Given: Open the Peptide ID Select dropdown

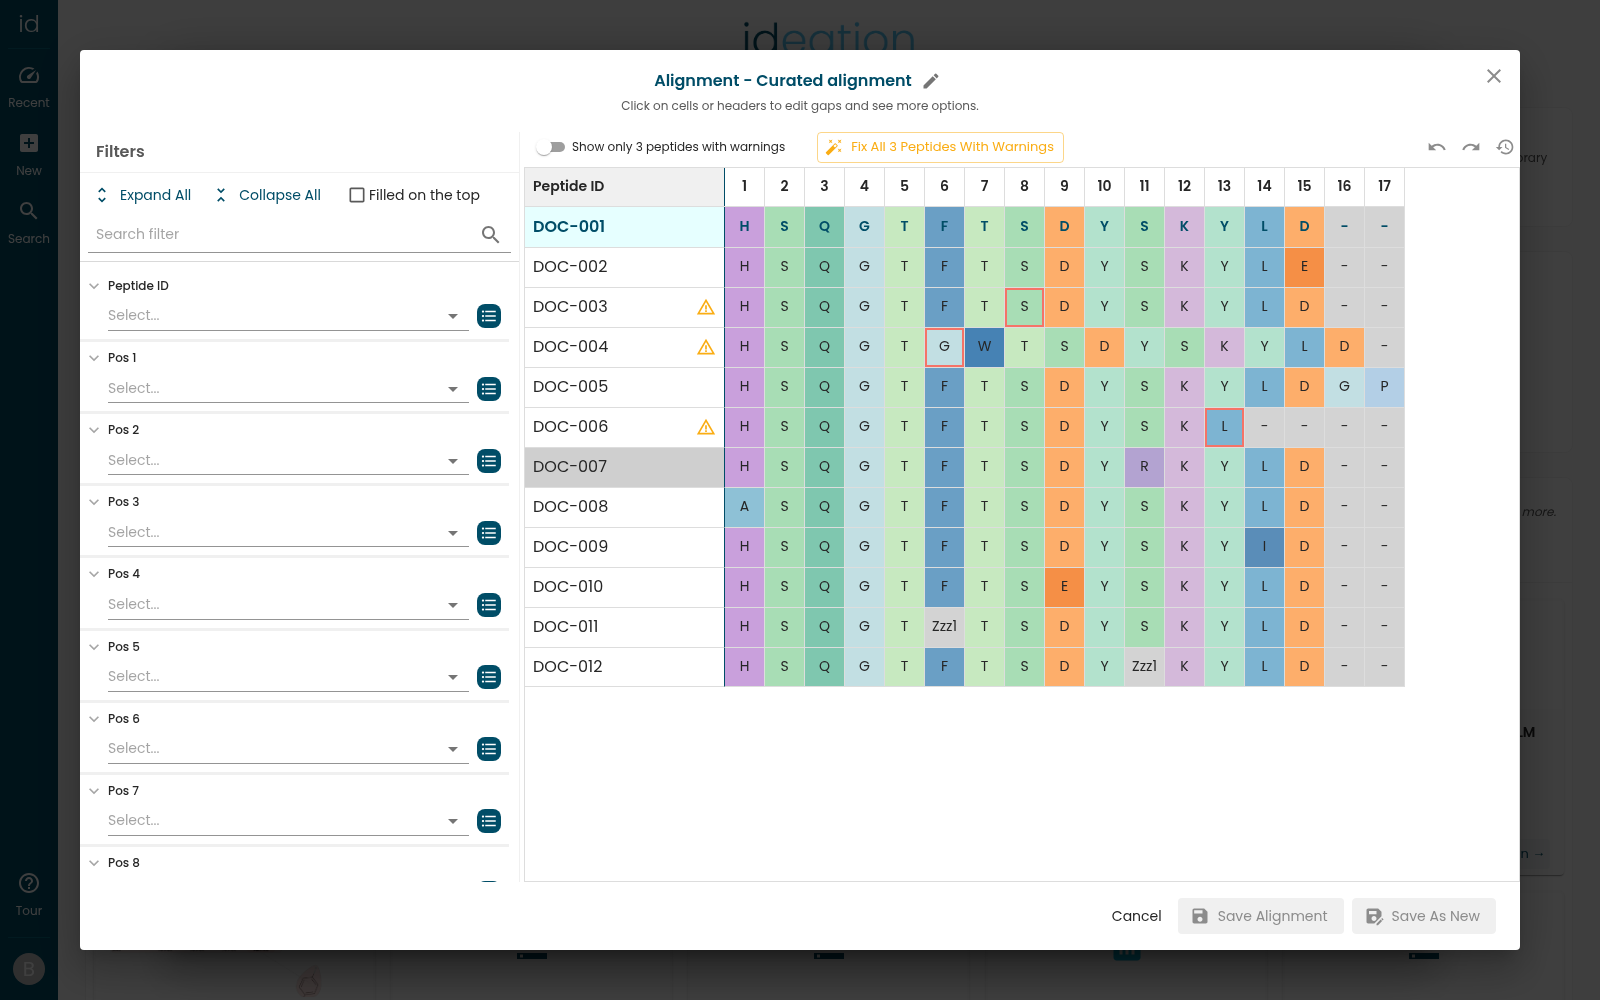Looking at the screenshot, I should (x=288, y=316).
